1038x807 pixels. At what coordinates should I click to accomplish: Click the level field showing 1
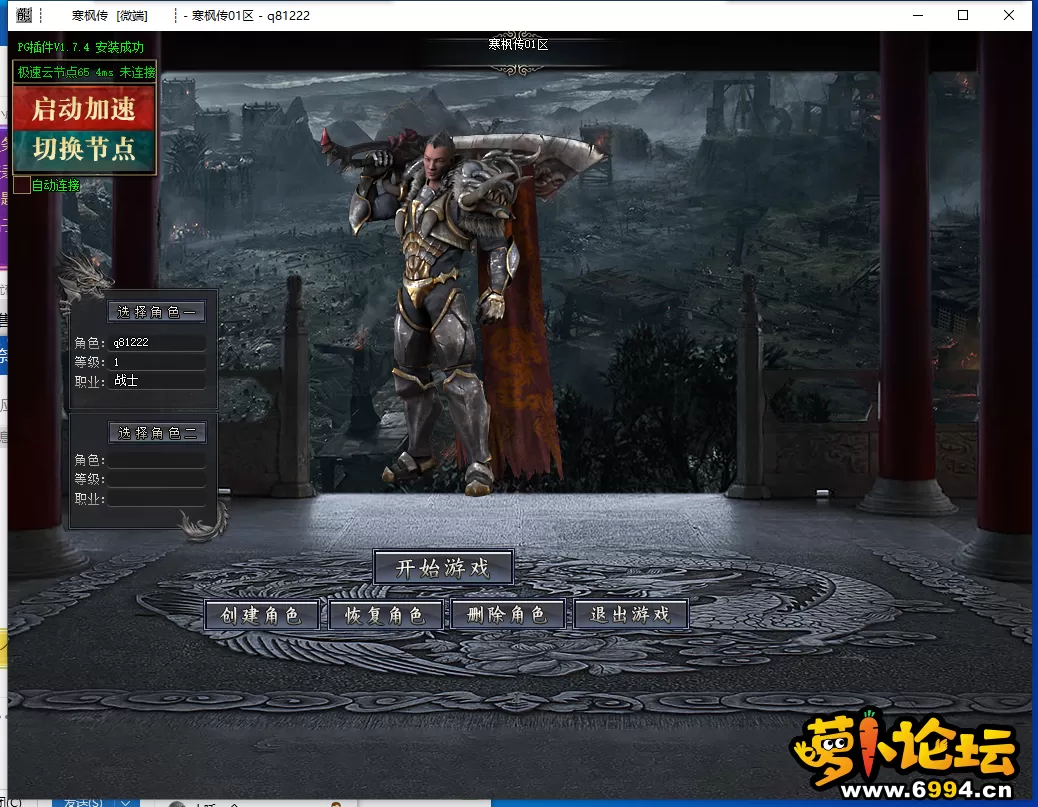click(x=158, y=362)
